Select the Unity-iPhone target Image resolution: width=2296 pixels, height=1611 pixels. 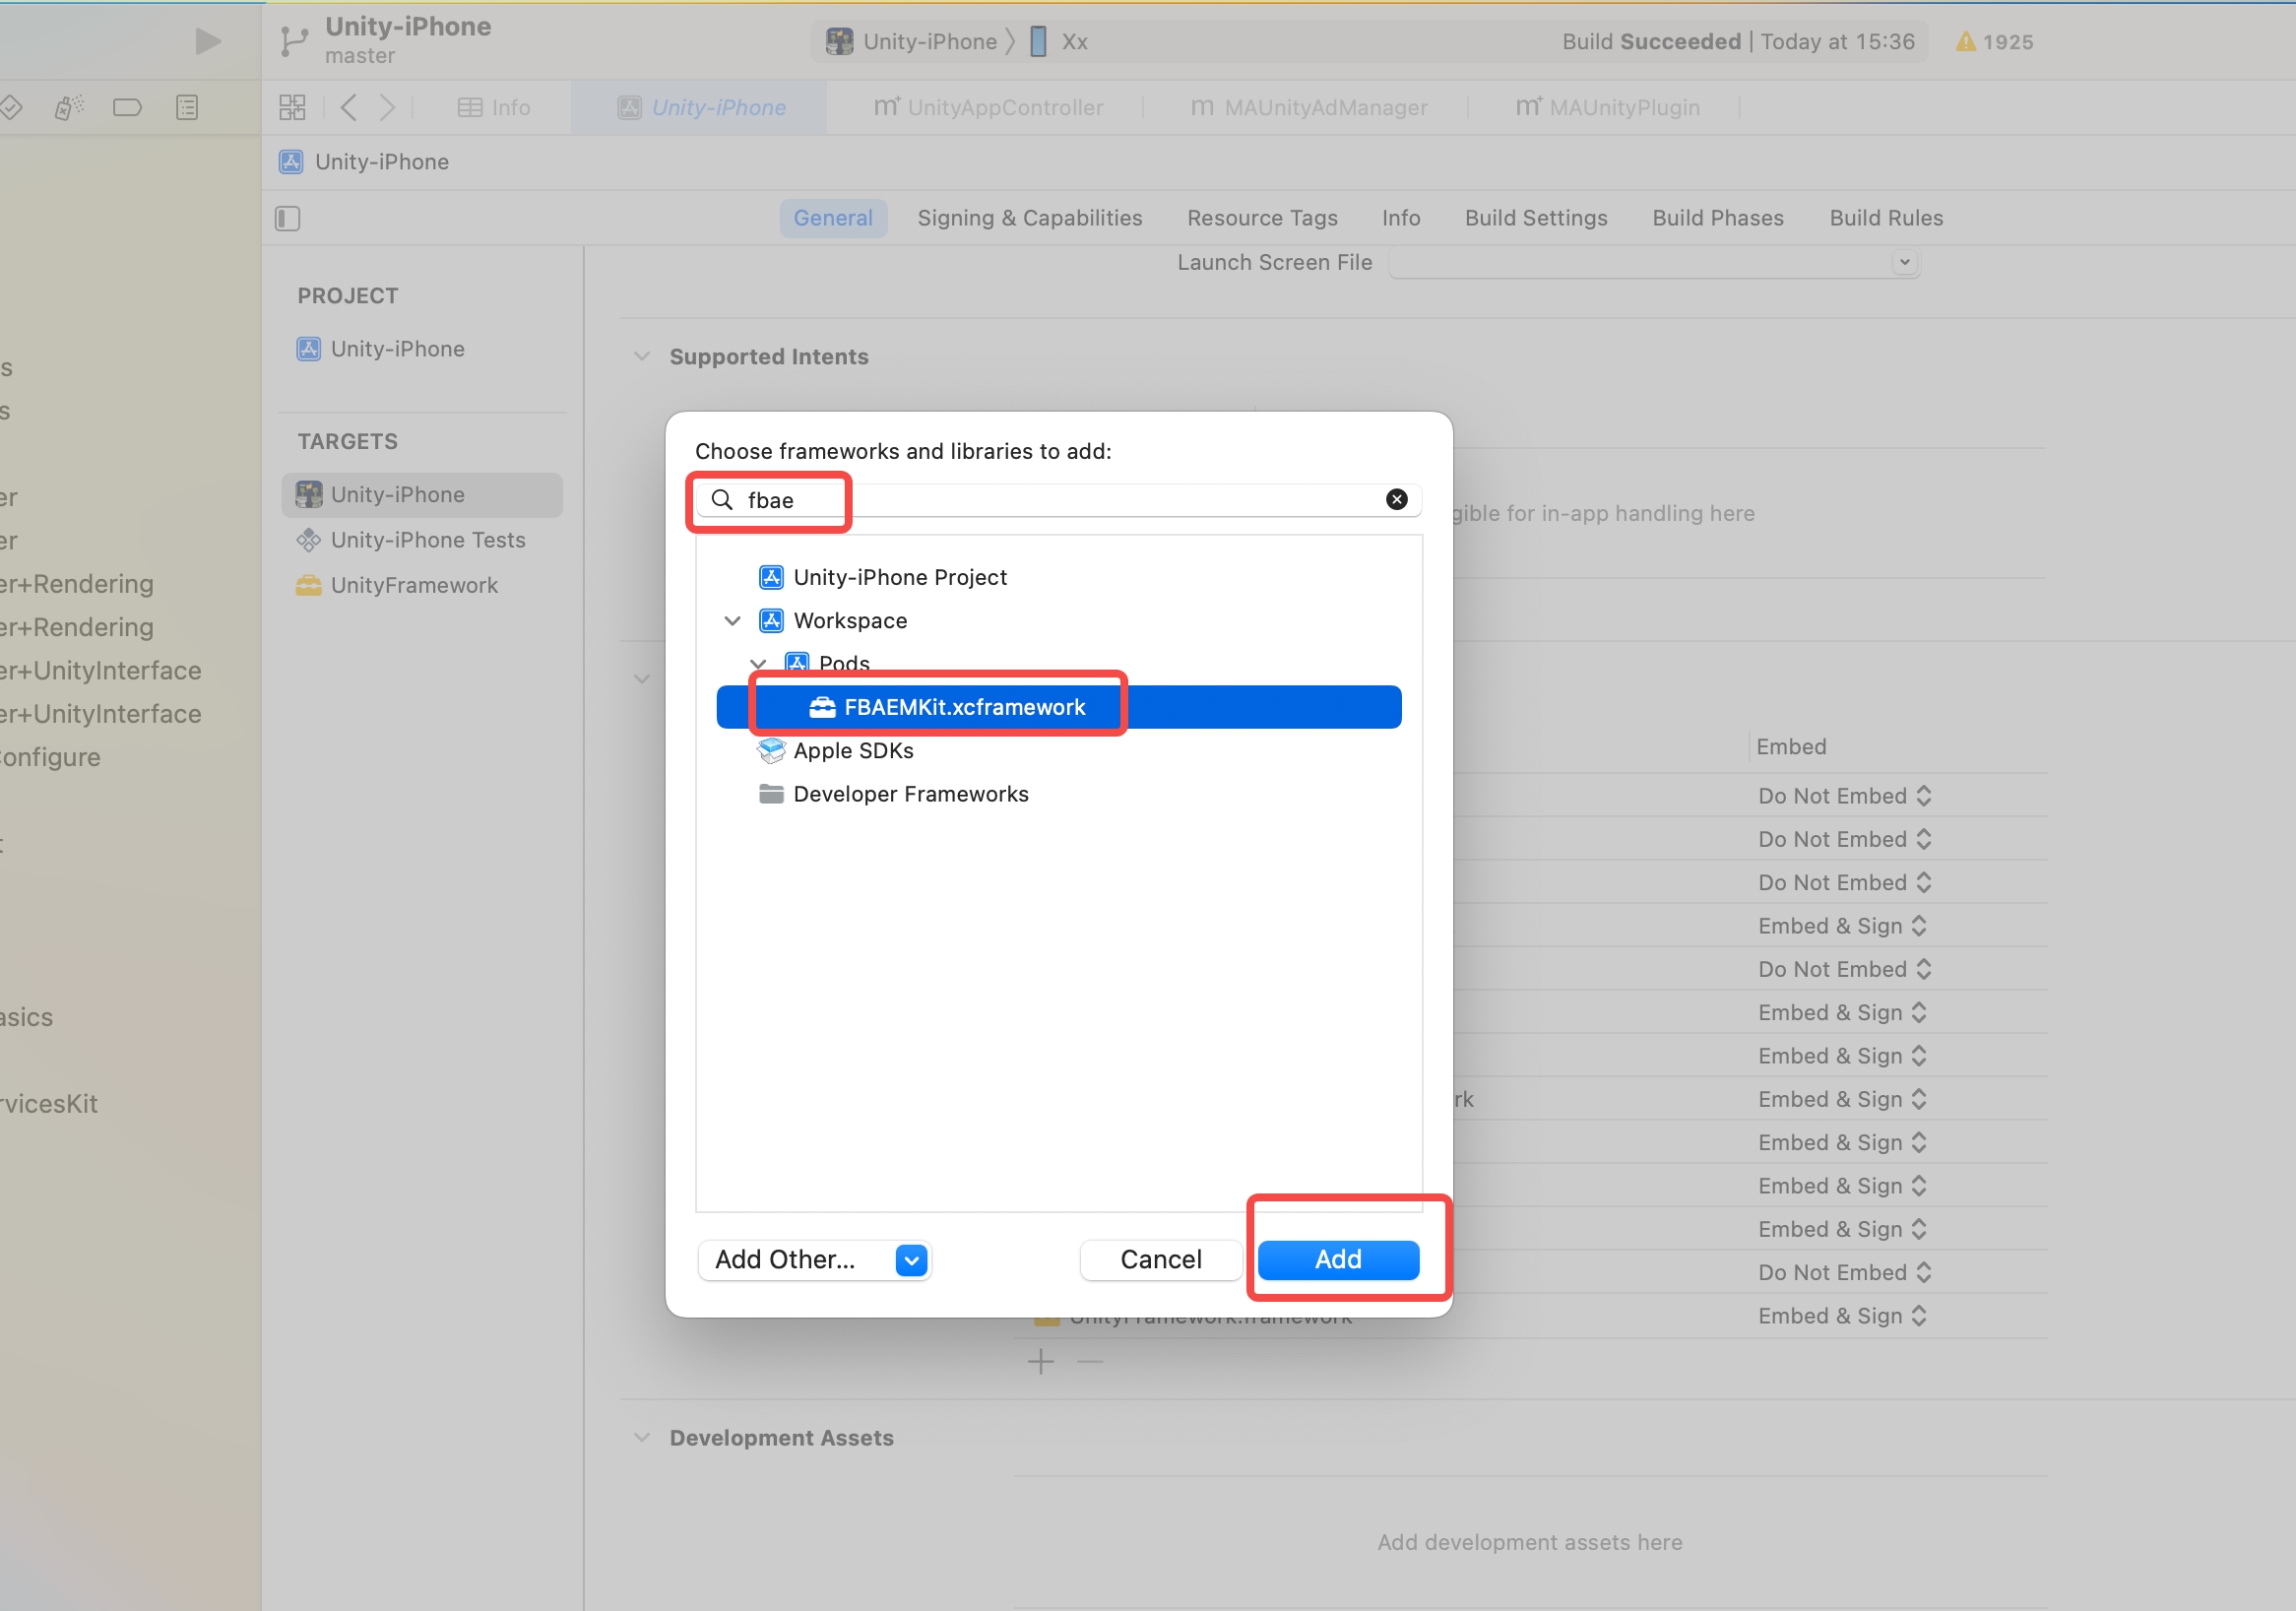422,495
